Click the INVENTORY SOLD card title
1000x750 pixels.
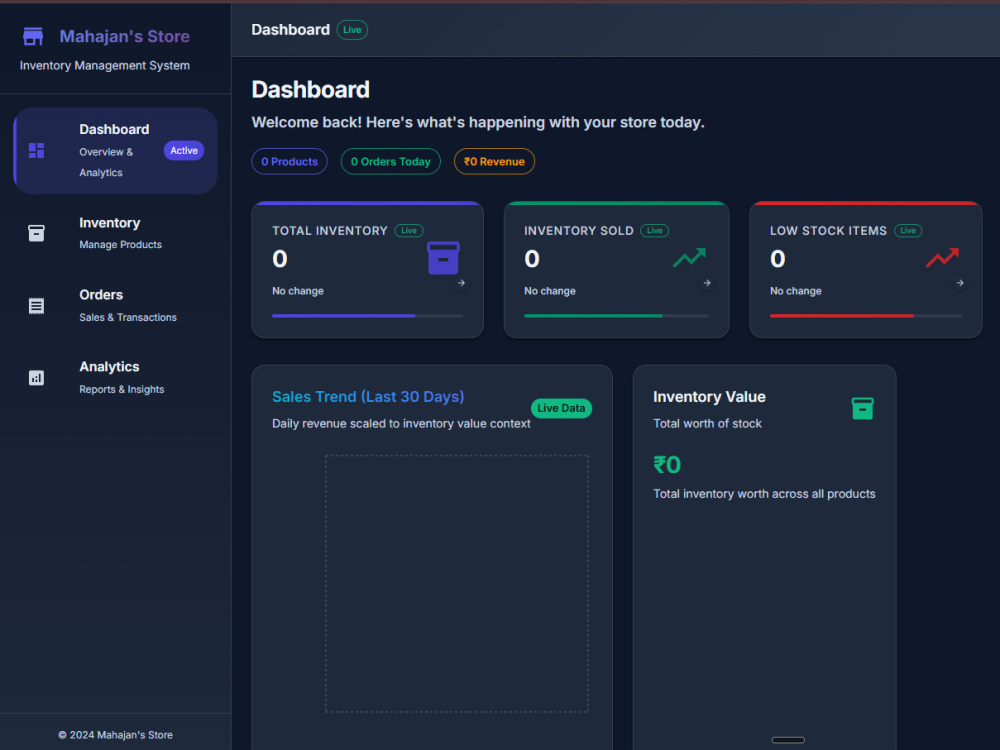pyautogui.click(x=578, y=231)
